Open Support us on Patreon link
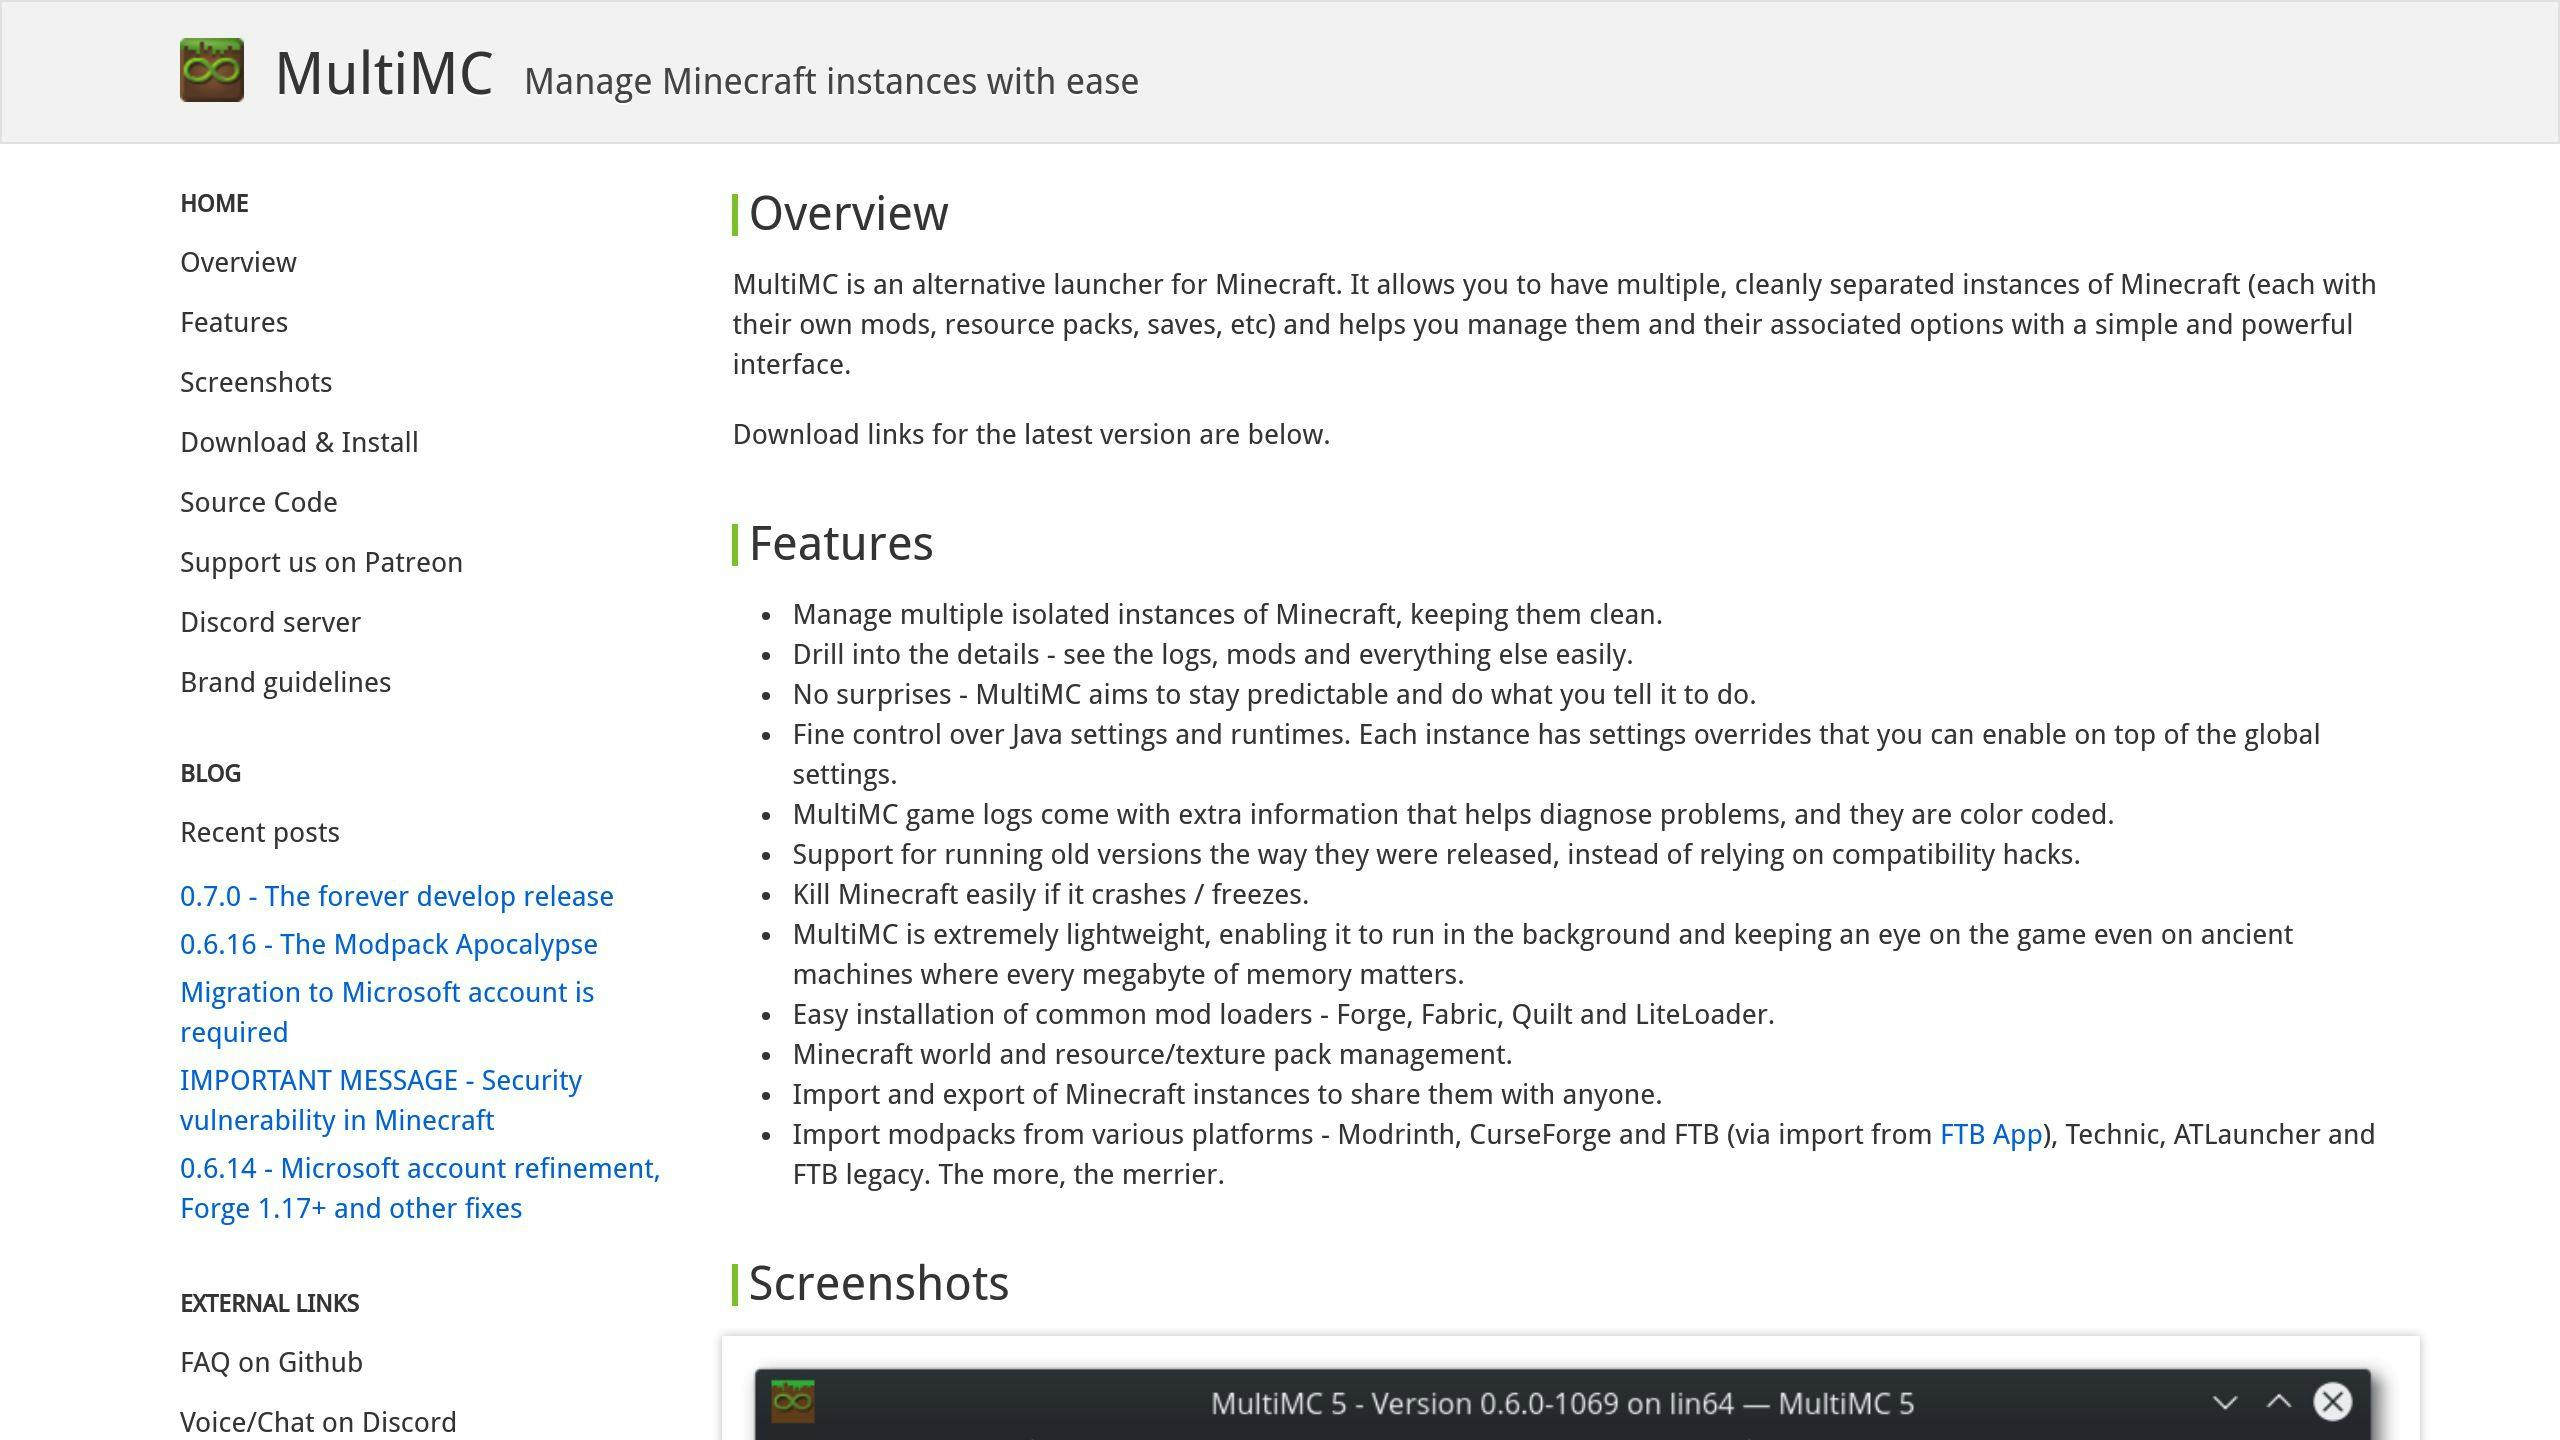This screenshot has width=2560, height=1440. pyautogui.click(x=321, y=562)
